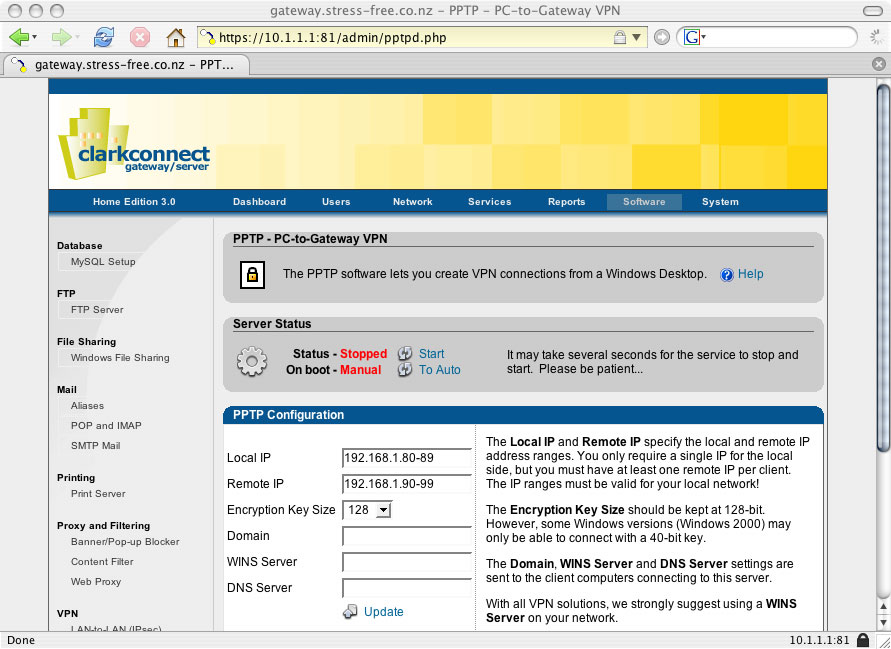Open Web Proxy page
891x649 pixels.
click(x=95, y=581)
